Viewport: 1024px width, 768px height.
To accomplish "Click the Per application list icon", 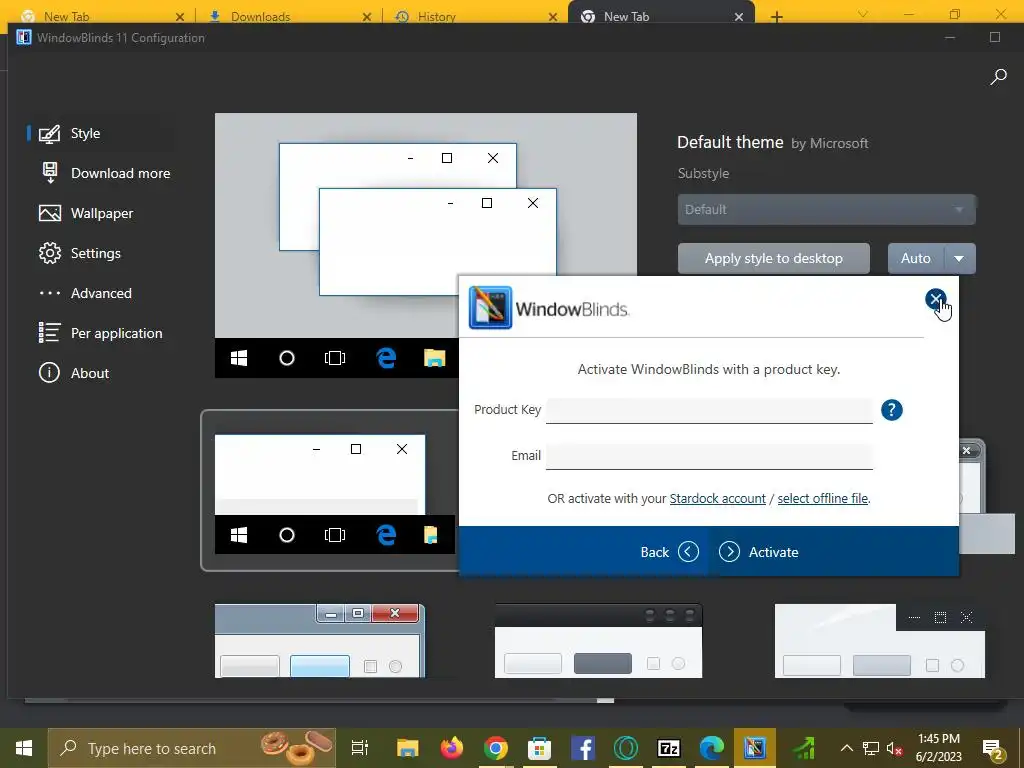I will (50, 333).
